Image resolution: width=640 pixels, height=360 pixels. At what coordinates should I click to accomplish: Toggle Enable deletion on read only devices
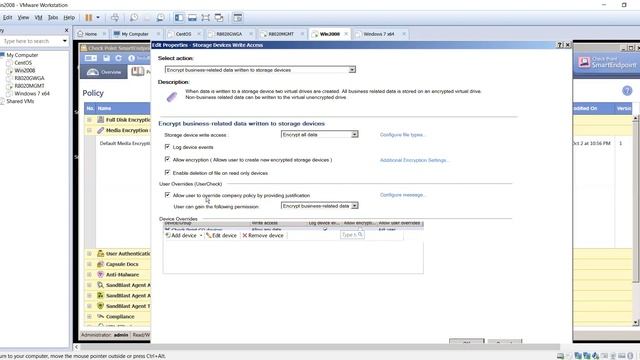167,173
